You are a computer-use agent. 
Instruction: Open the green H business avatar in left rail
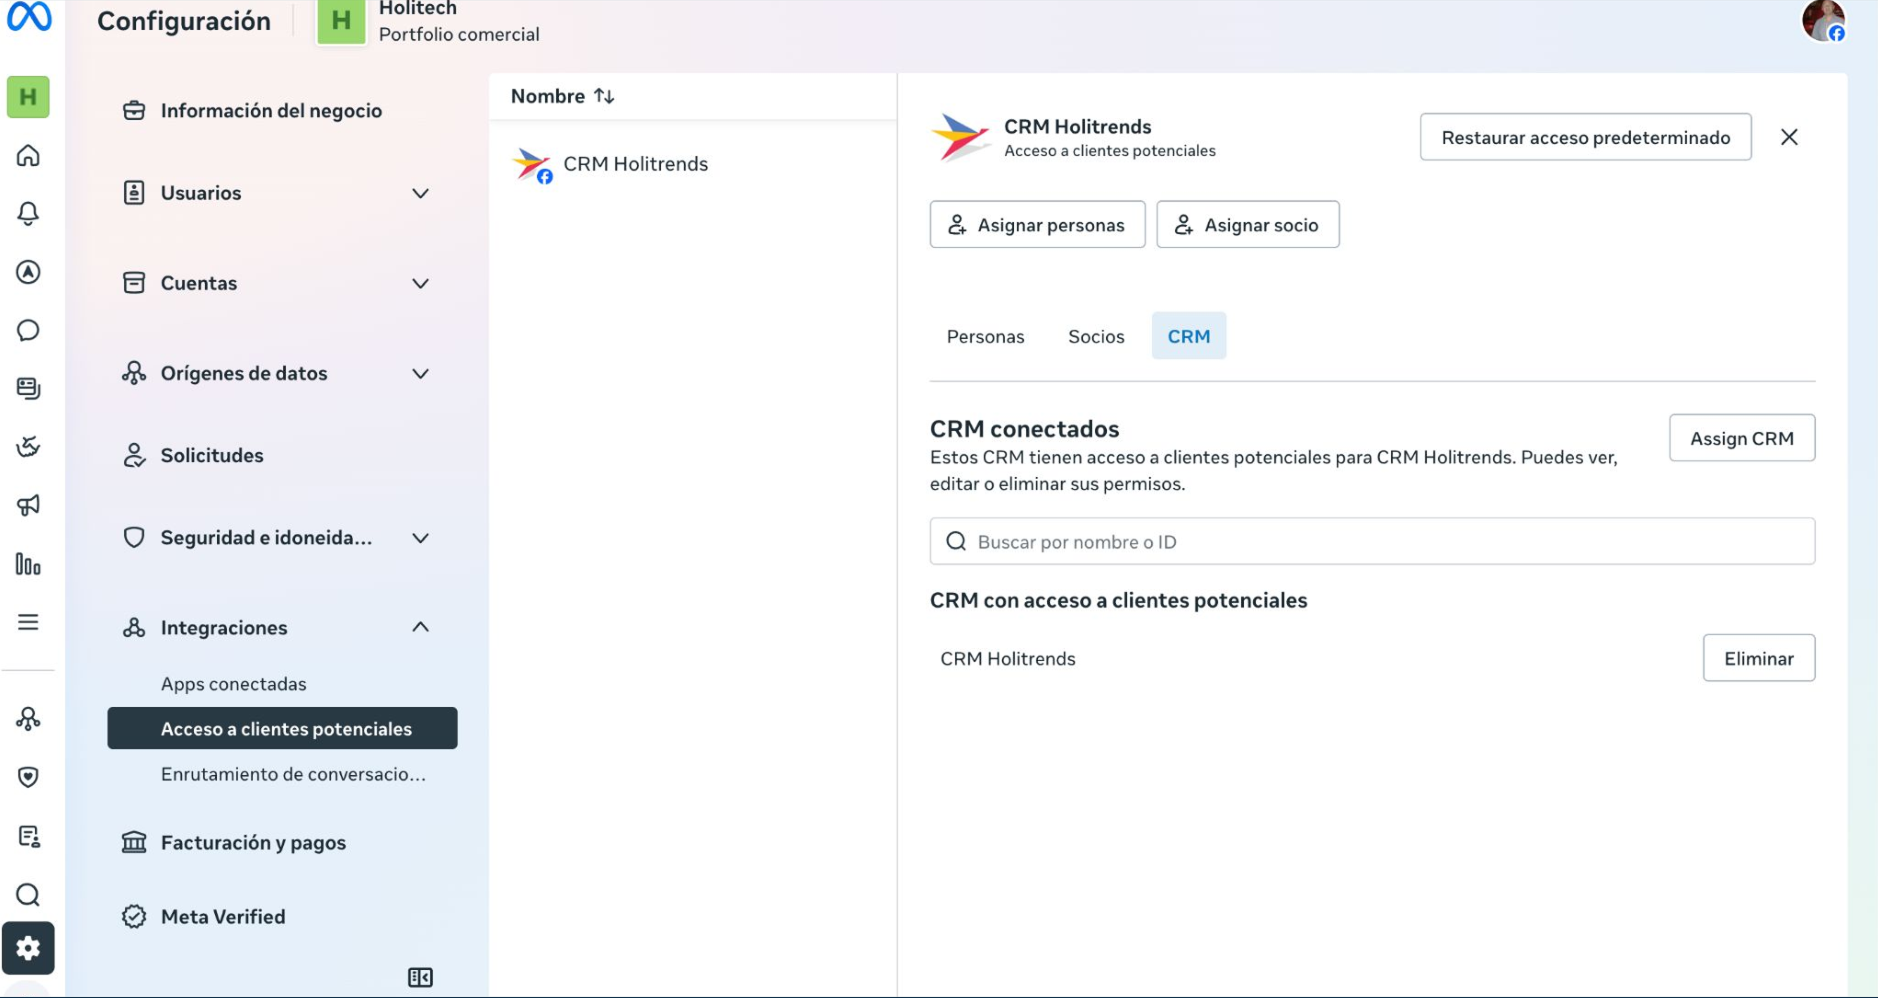pos(28,97)
